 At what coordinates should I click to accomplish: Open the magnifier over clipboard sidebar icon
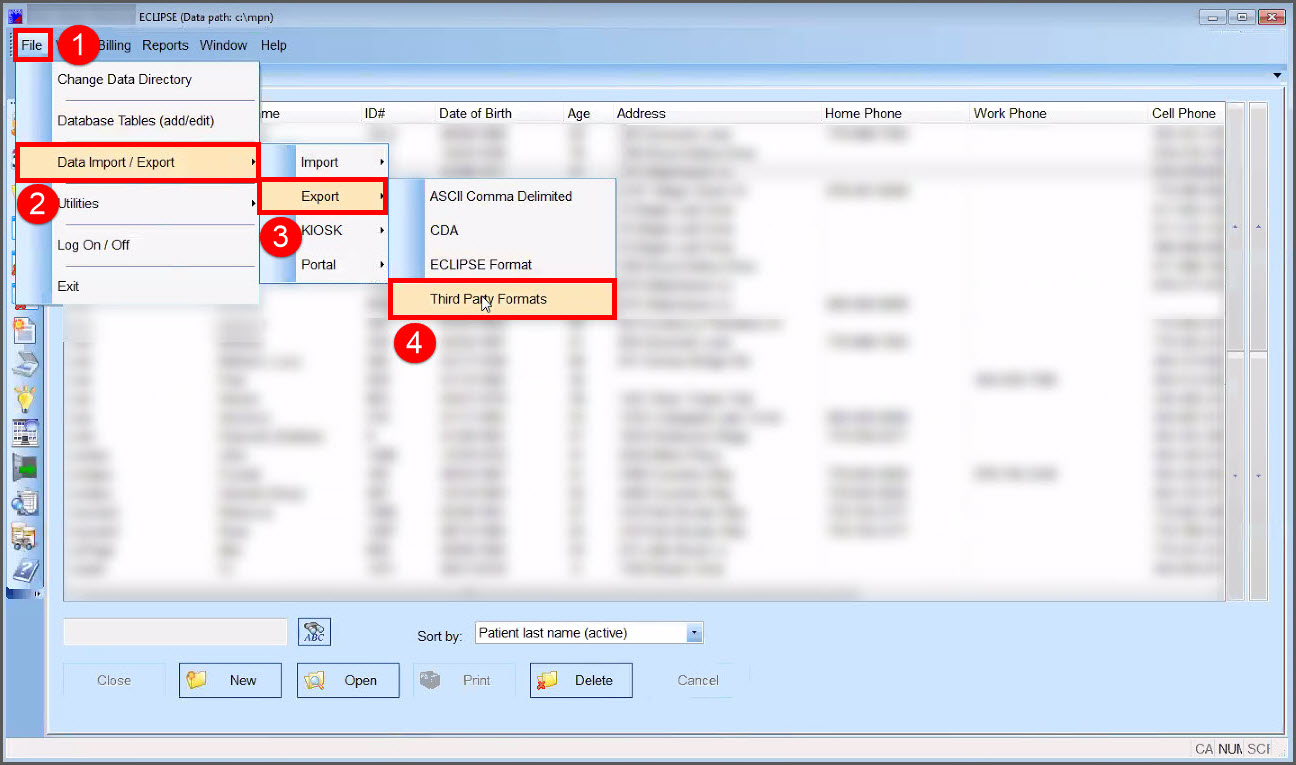(x=24, y=501)
